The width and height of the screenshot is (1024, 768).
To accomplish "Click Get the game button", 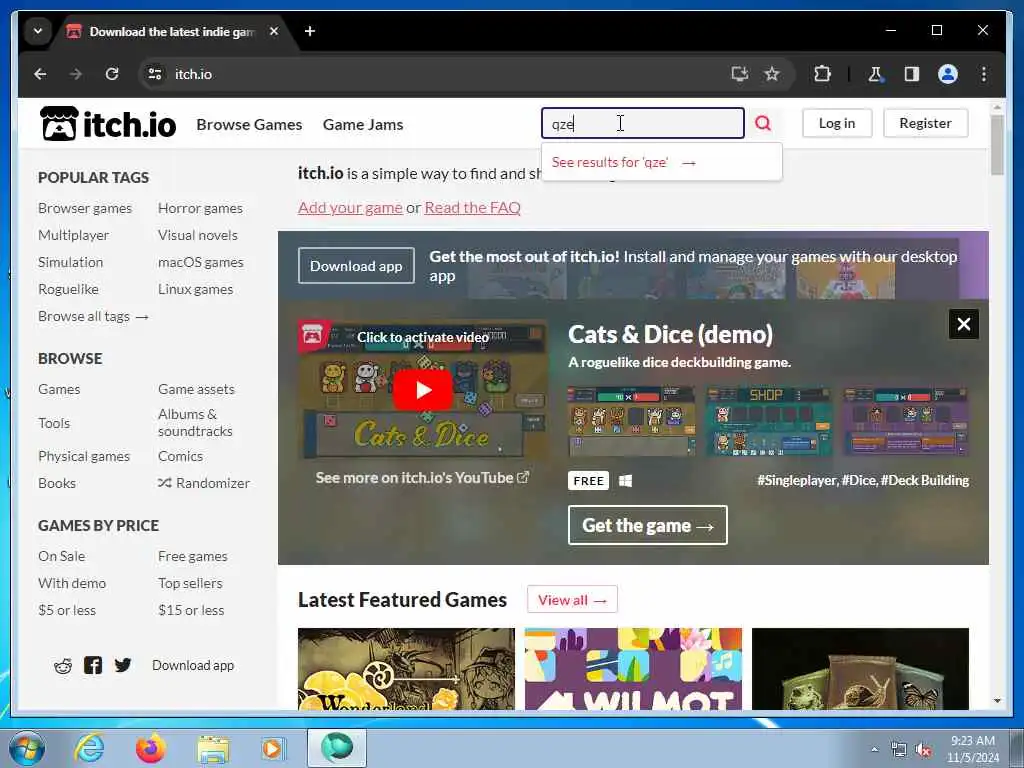I will (647, 525).
